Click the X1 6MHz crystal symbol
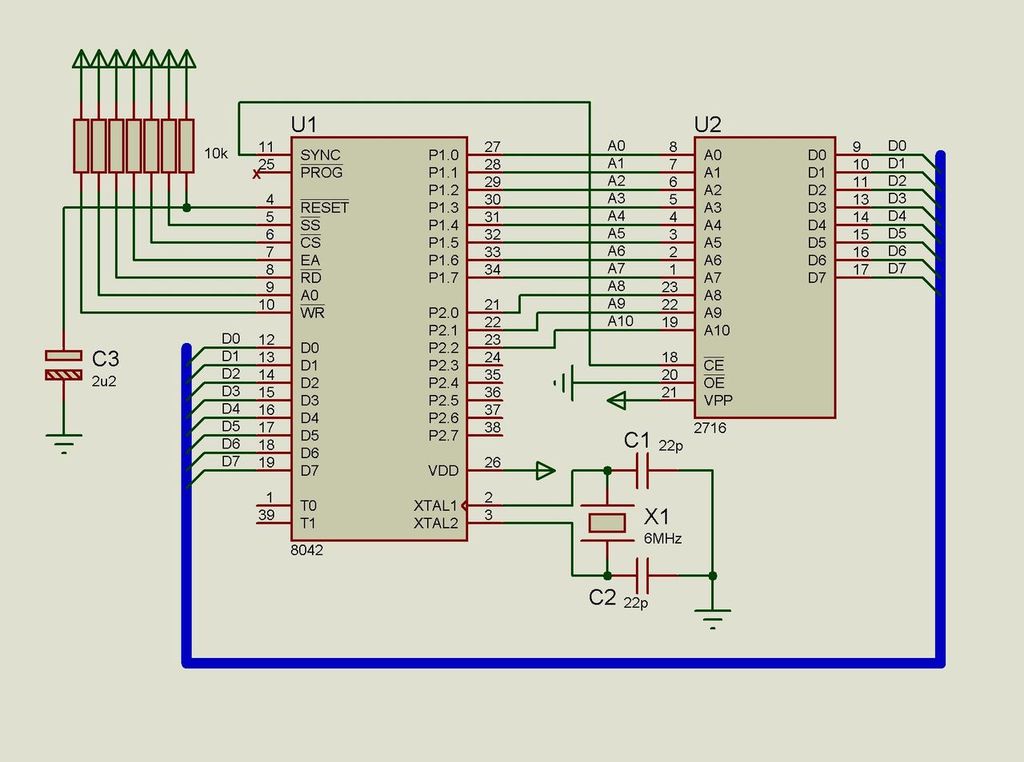 608,522
